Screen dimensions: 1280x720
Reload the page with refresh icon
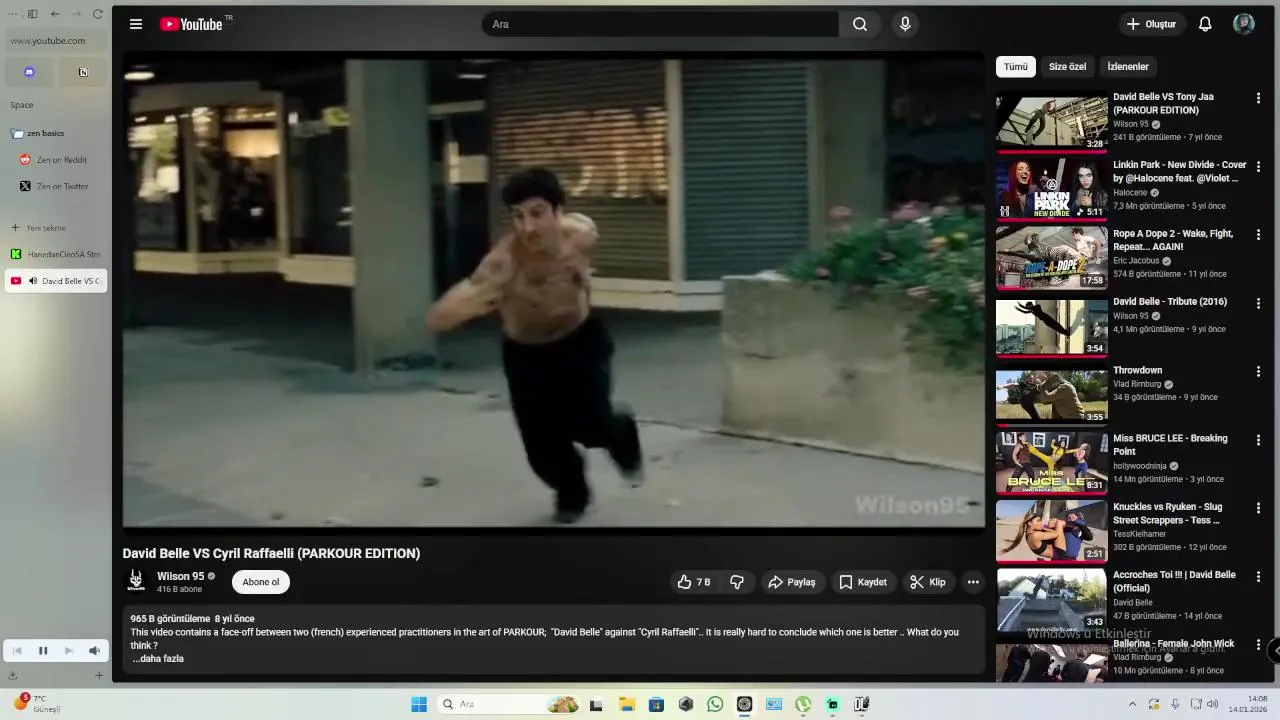coord(98,14)
